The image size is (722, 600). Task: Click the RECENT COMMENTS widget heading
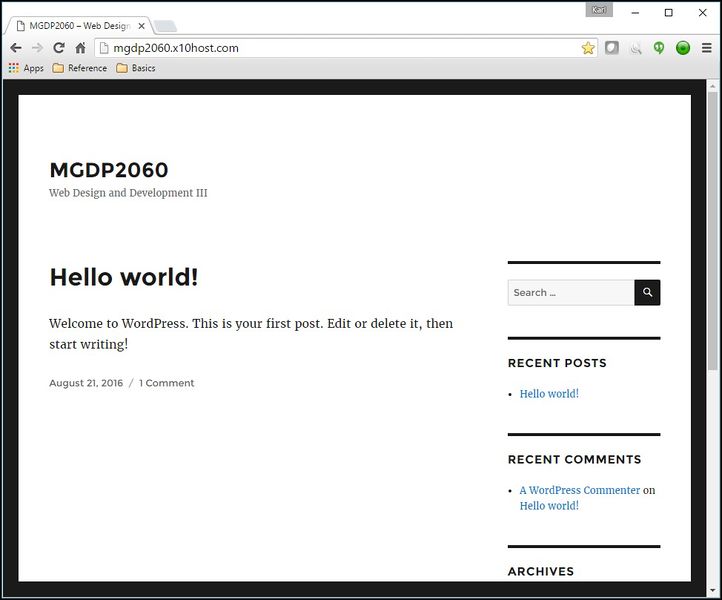(574, 460)
